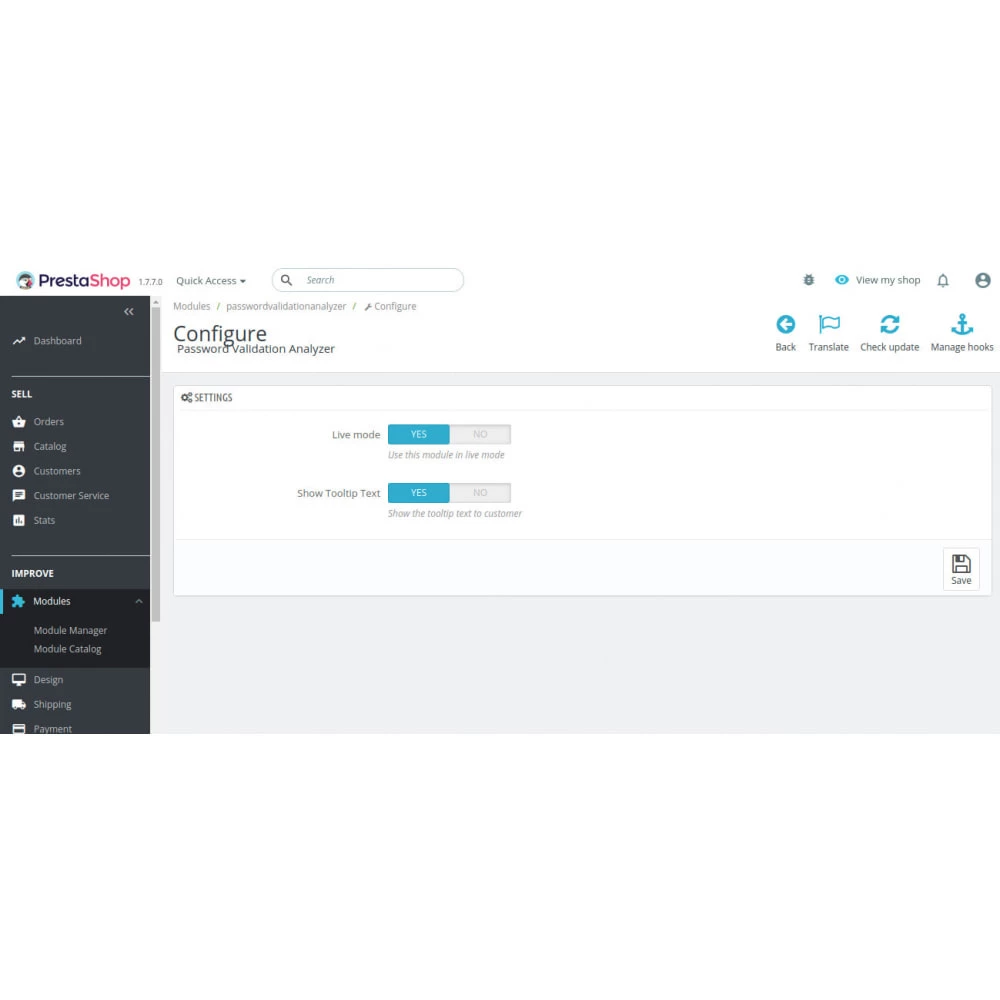Click the PrestaShop logo
Image resolution: width=1000 pixels, height=1000 pixels.
(x=73, y=281)
